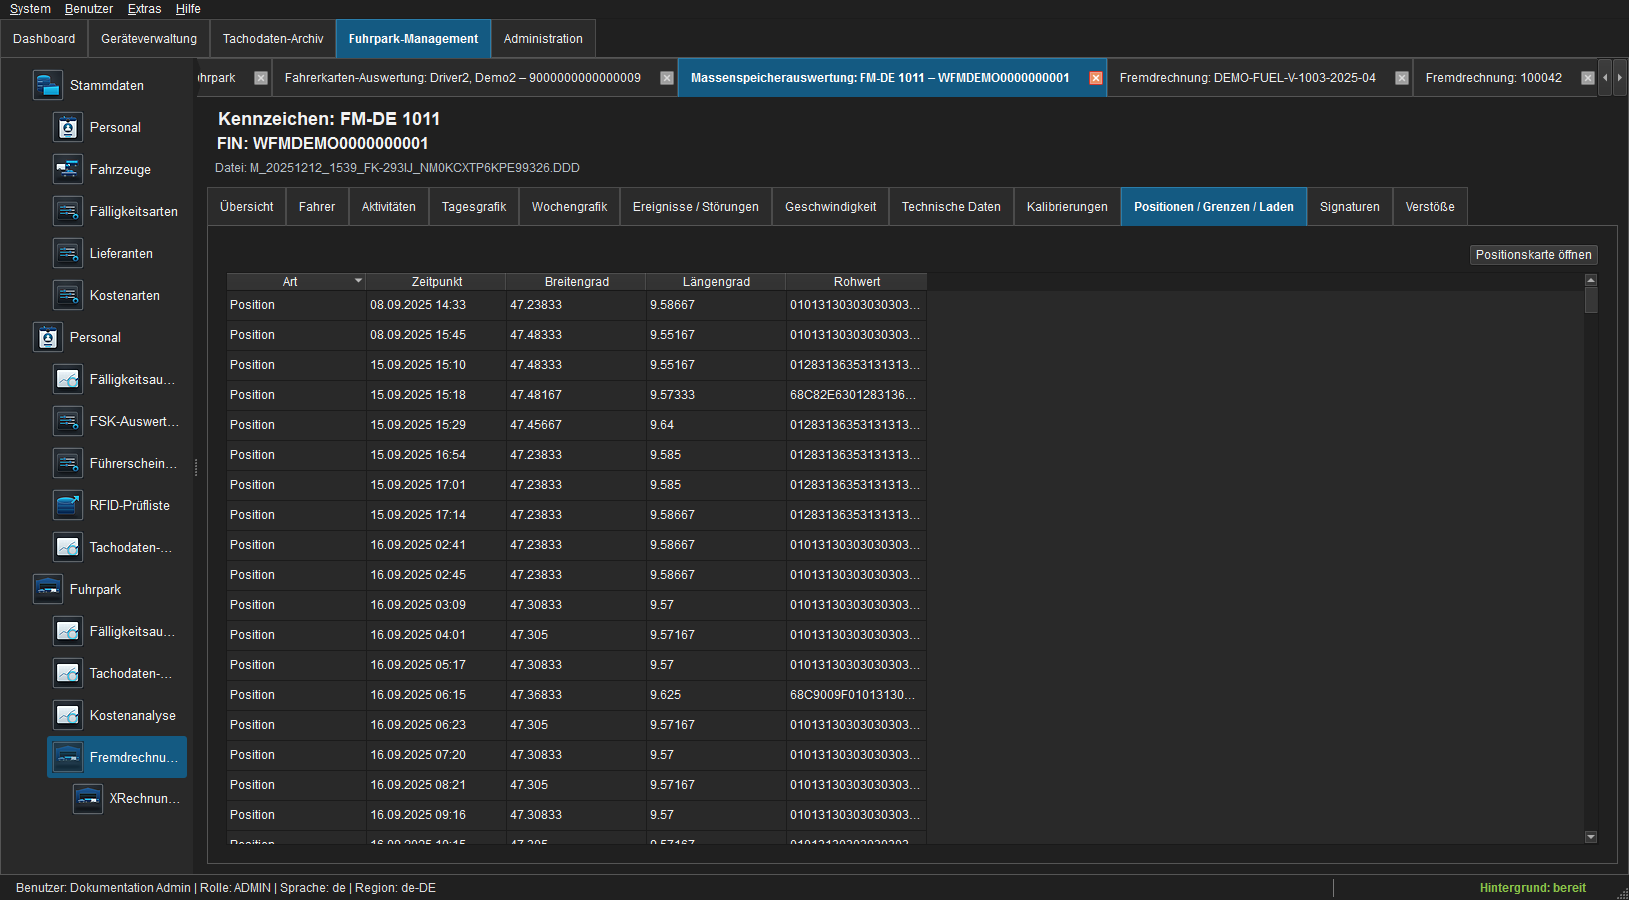Close the Fremdrechnung 100042 tab

(x=1587, y=78)
